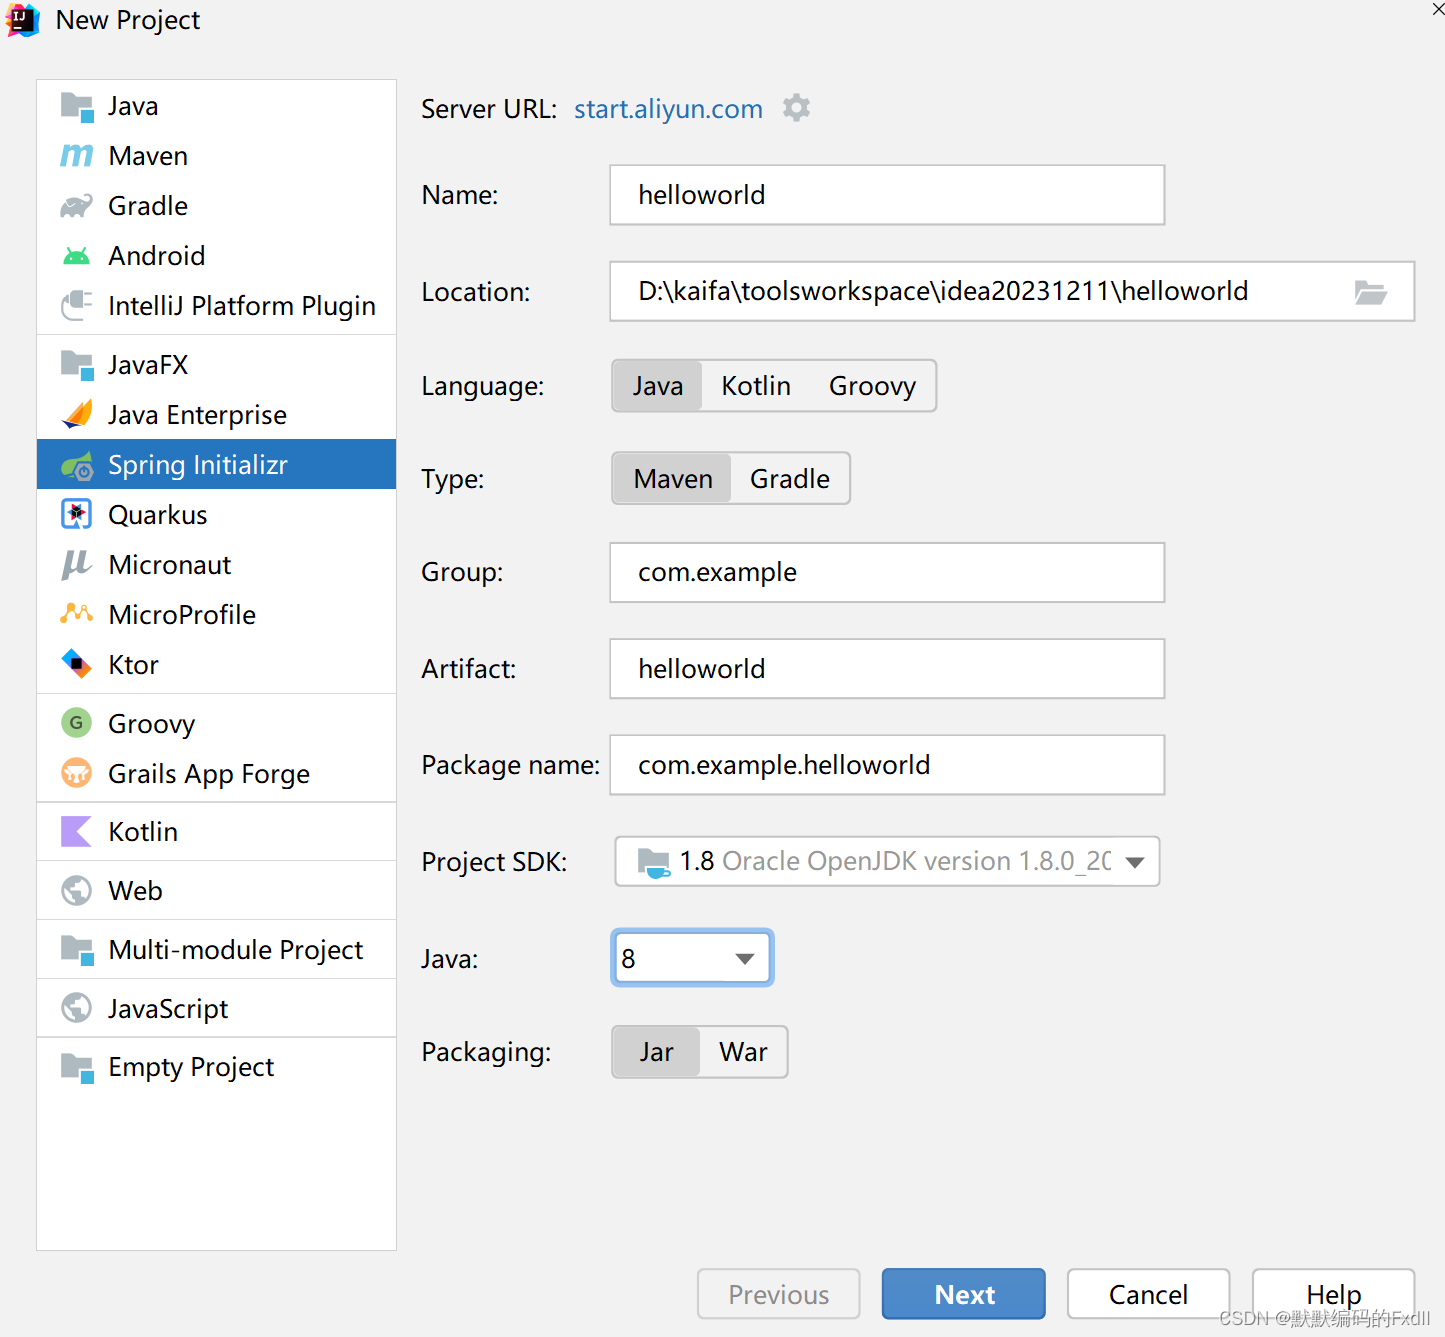The height and width of the screenshot is (1337, 1445).
Task: Click the Next button
Action: pos(964,1294)
